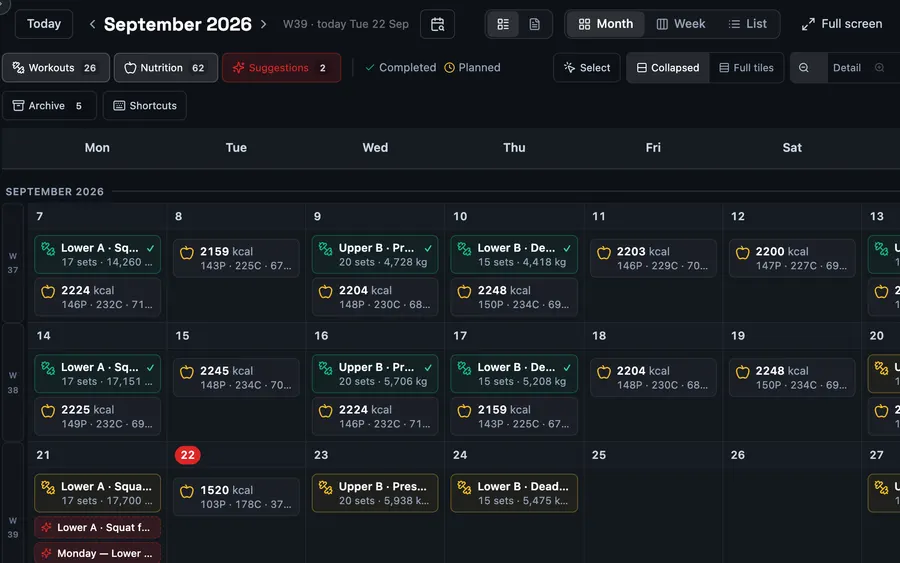Click the sparkle icon on Monday — Lower suggestion

coord(46,553)
